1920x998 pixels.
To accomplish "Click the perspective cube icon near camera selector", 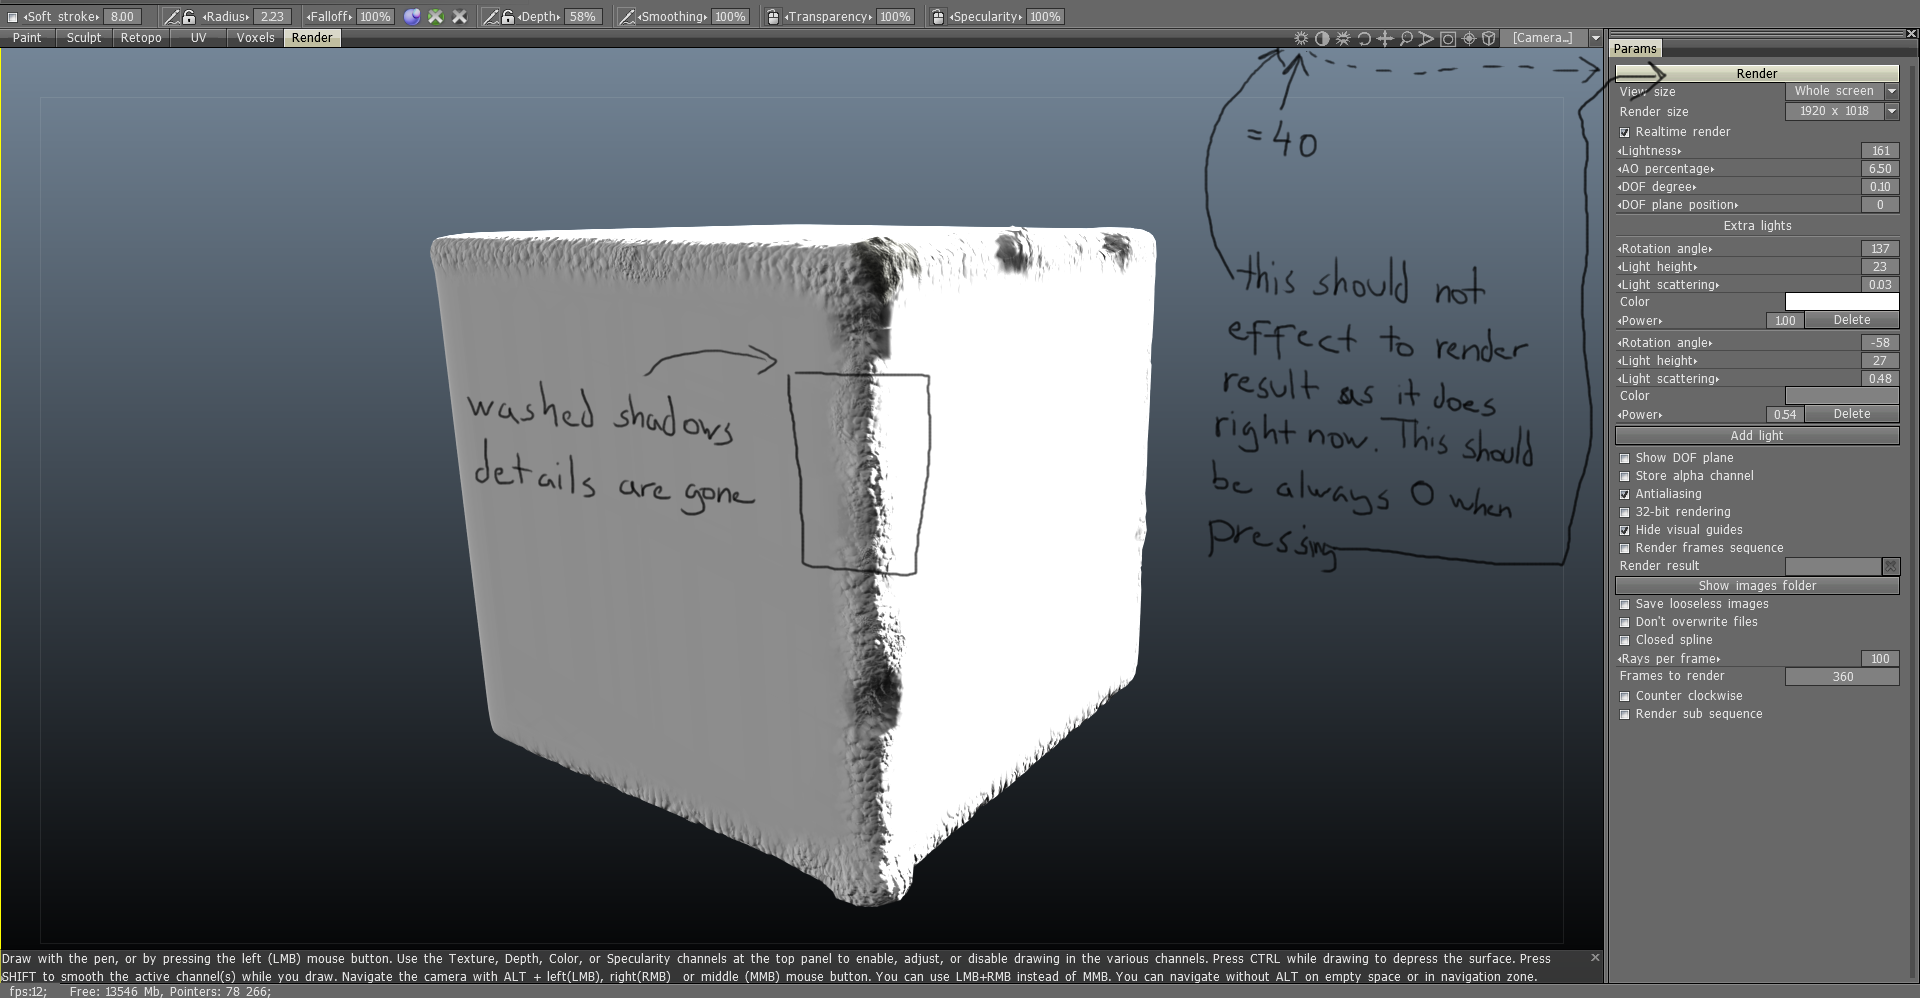I will coord(1490,38).
